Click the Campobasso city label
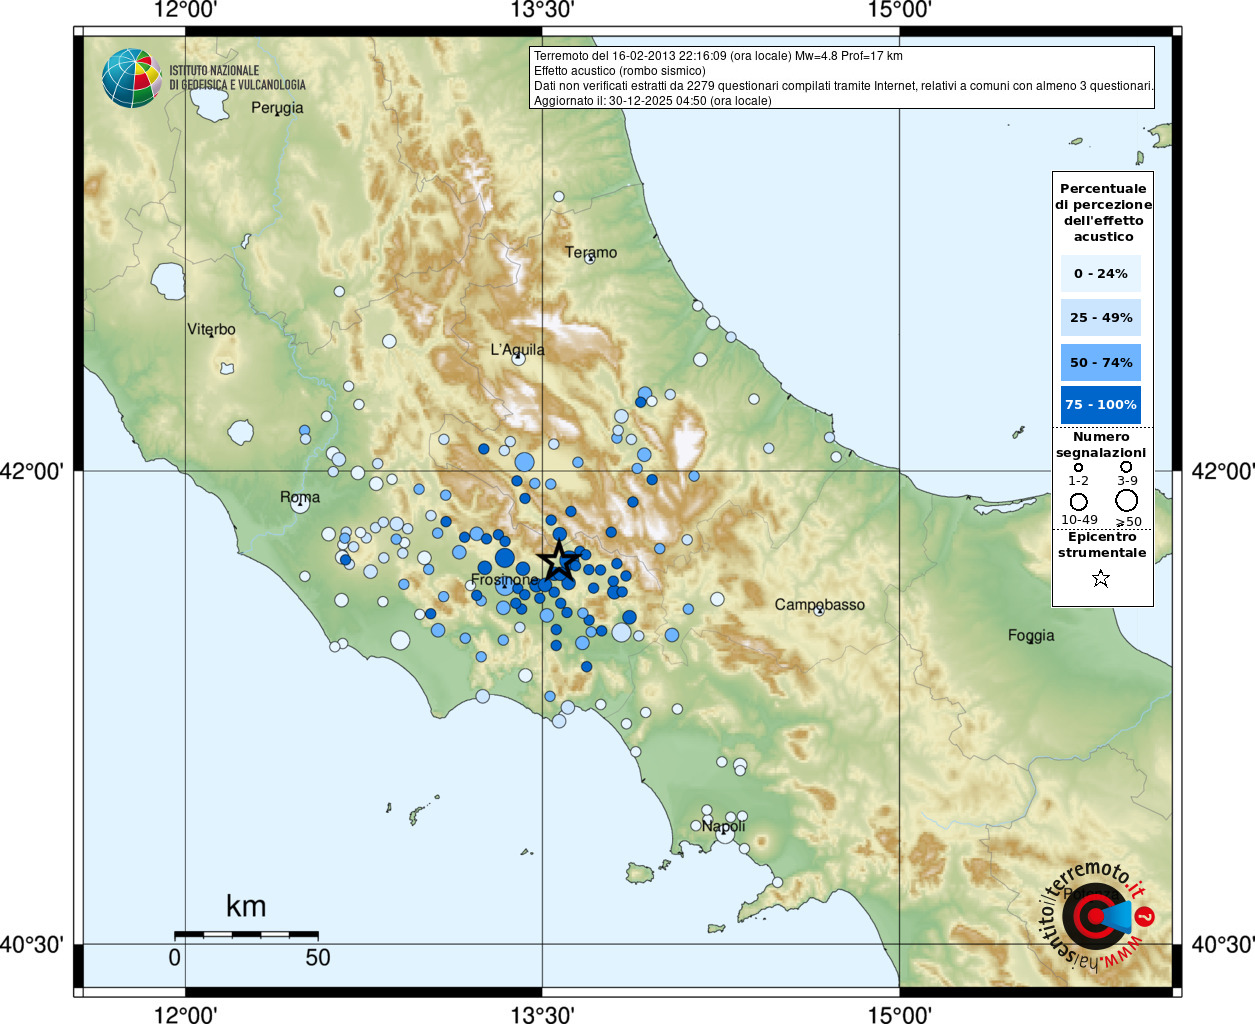The image size is (1255, 1024). coord(819,604)
